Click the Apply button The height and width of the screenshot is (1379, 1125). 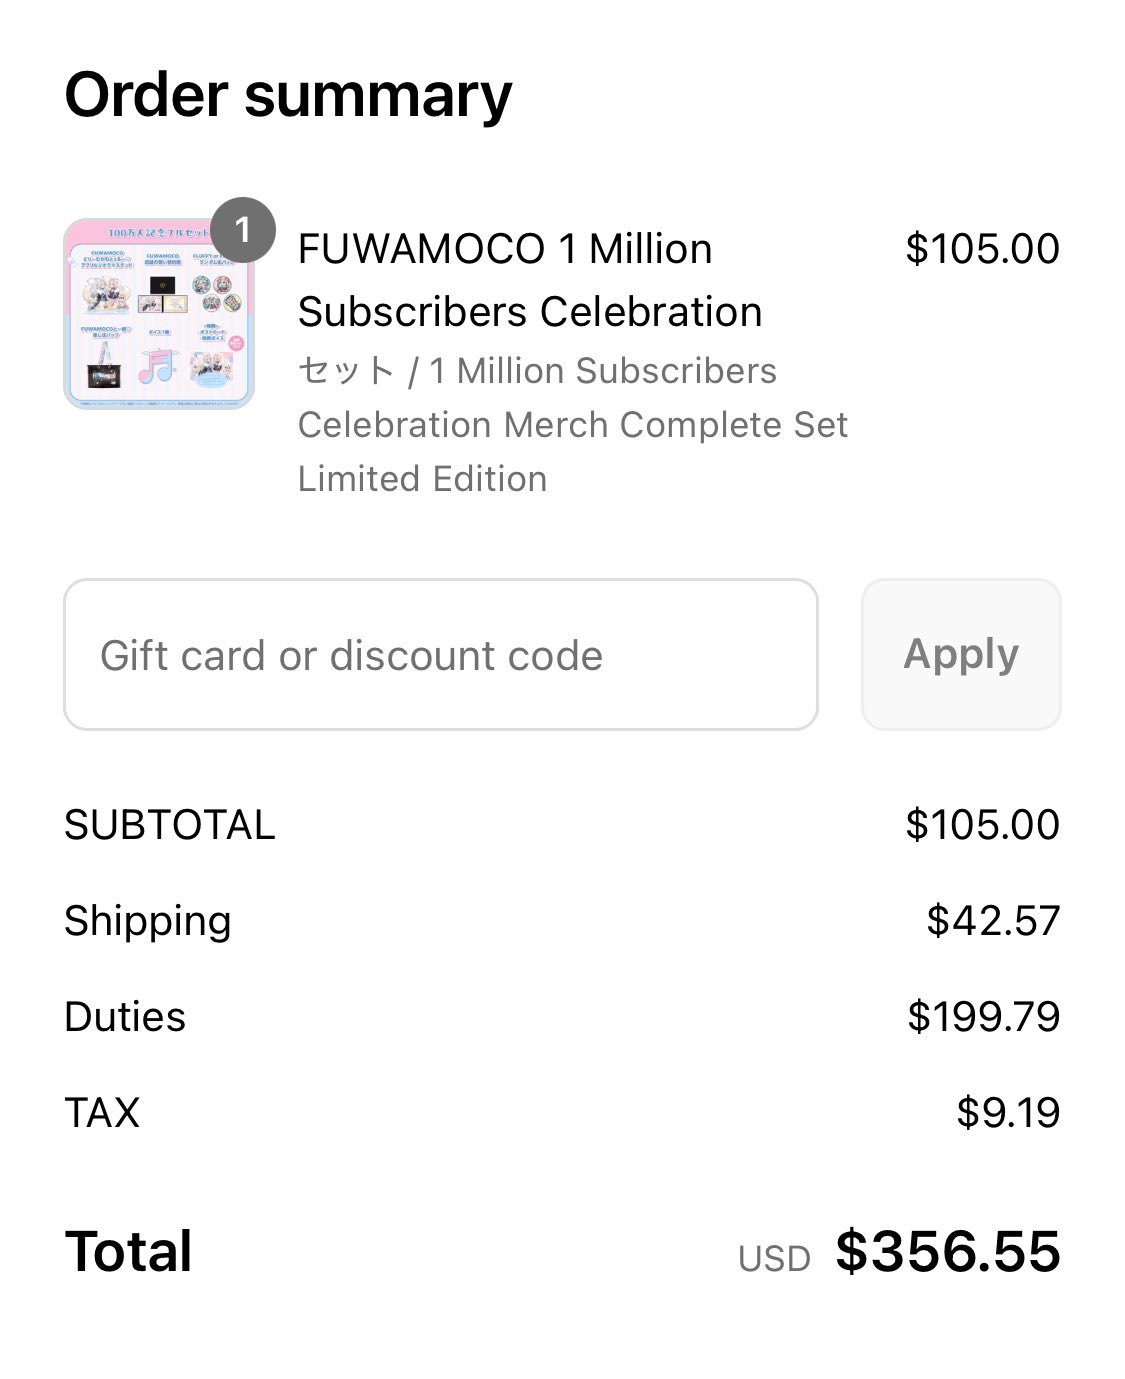coord(961,655)
